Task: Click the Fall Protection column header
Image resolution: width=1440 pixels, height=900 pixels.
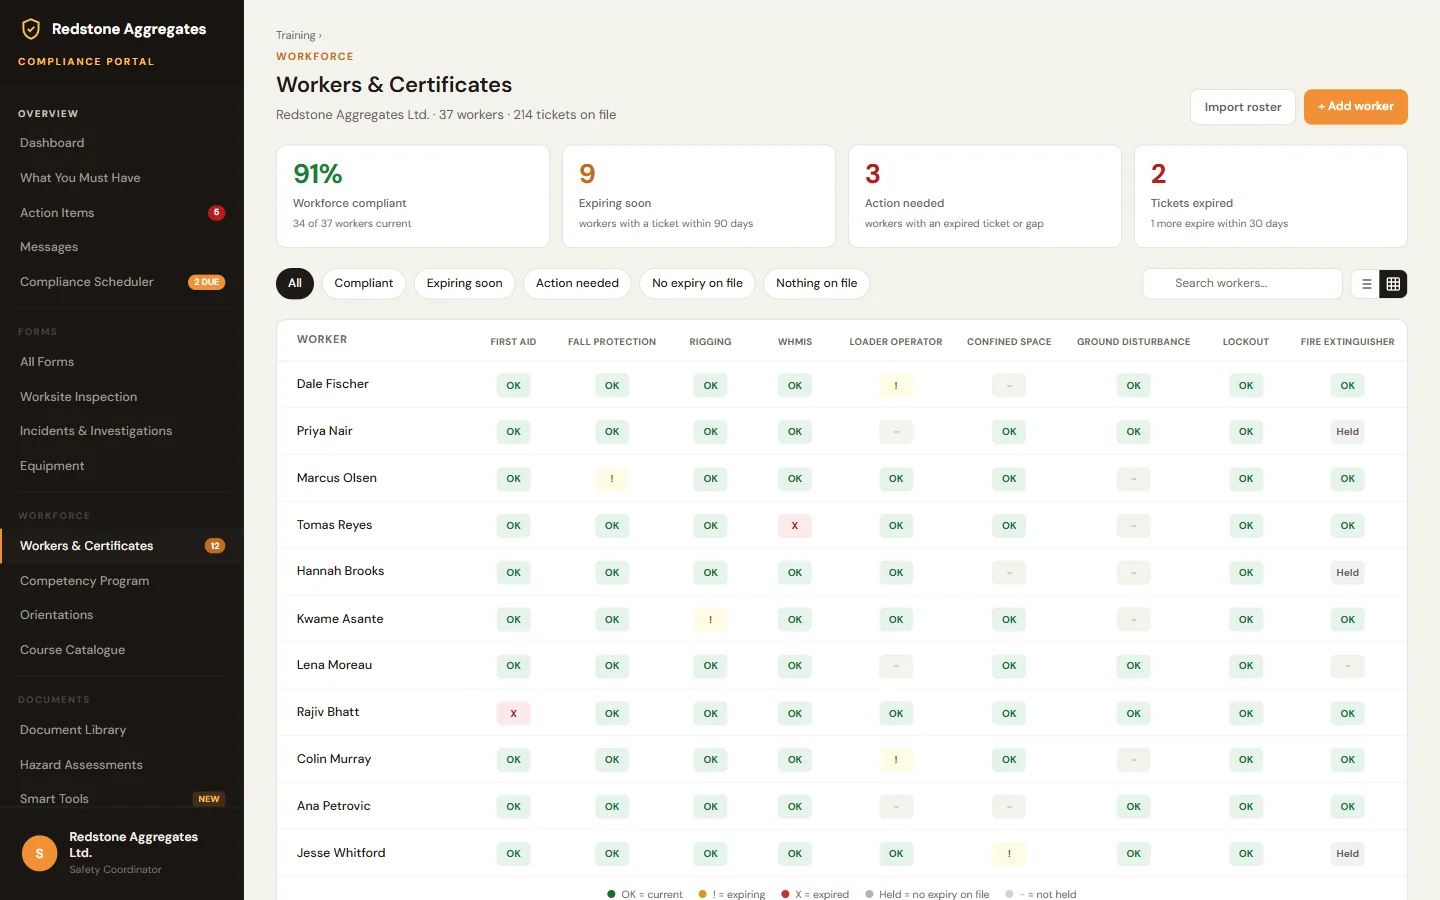Action: coord(612,342)
